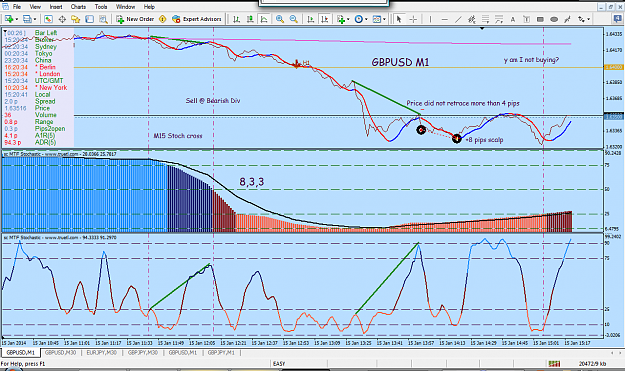Select the Ellipse shape tool
This screenshot has height=371, width=625.
[x=554, y=19]
